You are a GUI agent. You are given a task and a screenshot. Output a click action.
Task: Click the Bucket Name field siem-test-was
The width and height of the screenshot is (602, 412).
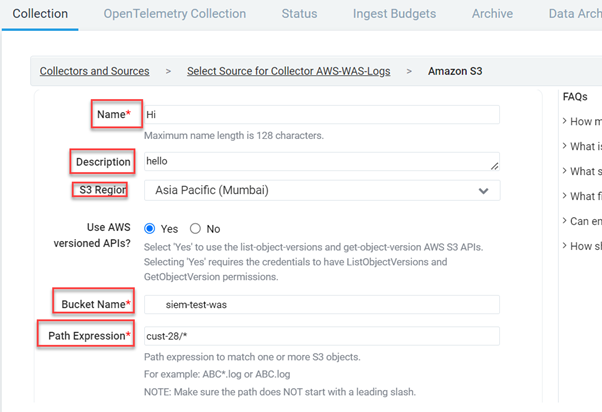322,304
